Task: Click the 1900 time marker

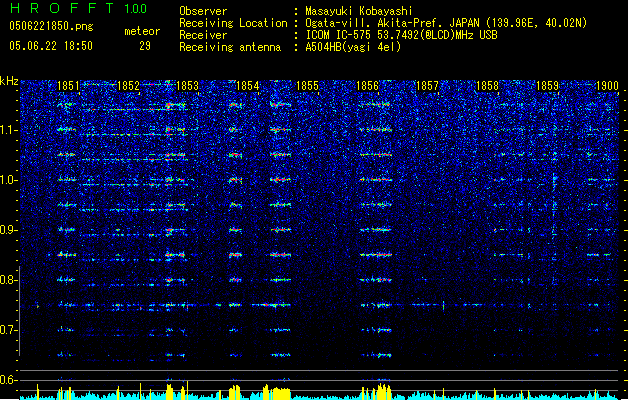Action: (x=607, y=86)
